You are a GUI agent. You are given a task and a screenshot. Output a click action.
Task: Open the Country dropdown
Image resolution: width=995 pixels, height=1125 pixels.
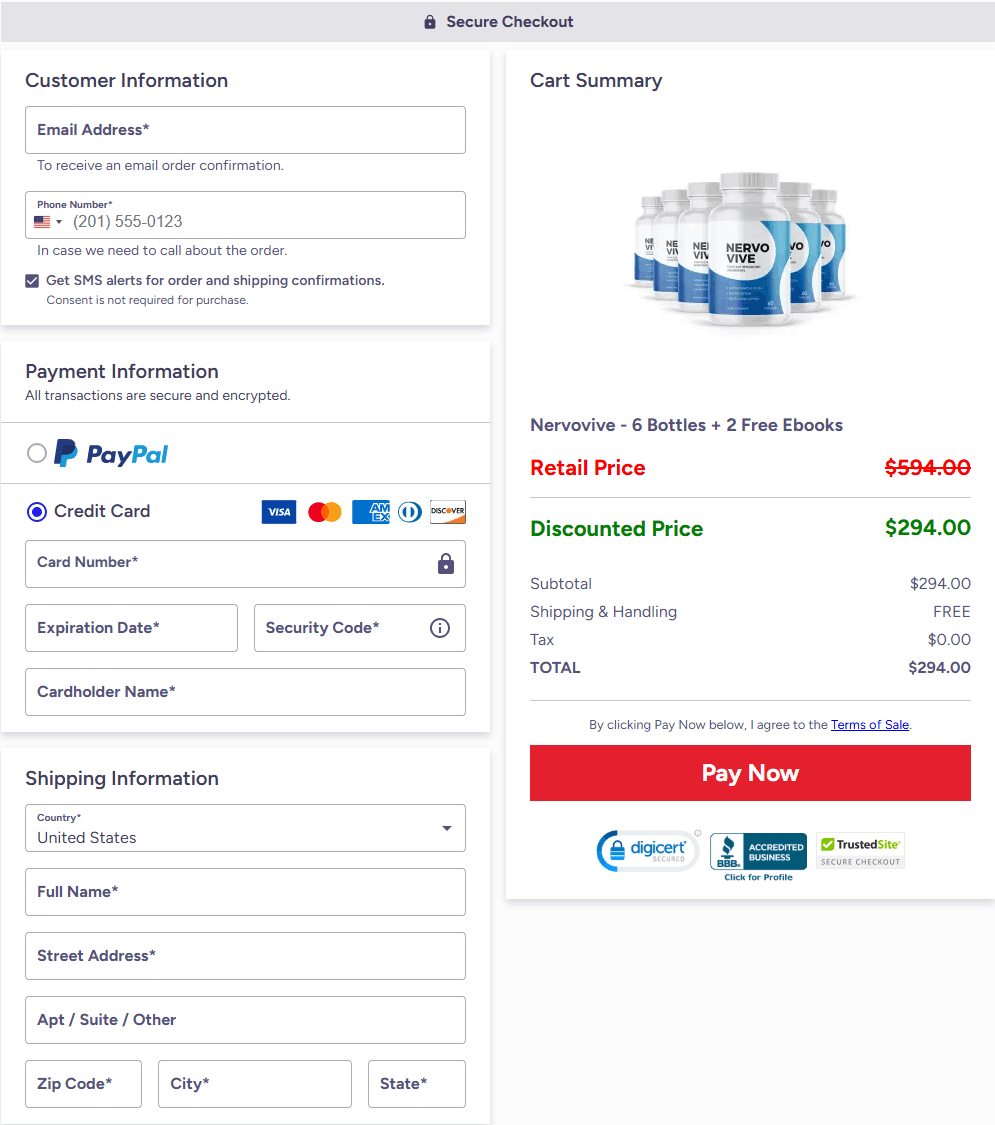point(446,828)
